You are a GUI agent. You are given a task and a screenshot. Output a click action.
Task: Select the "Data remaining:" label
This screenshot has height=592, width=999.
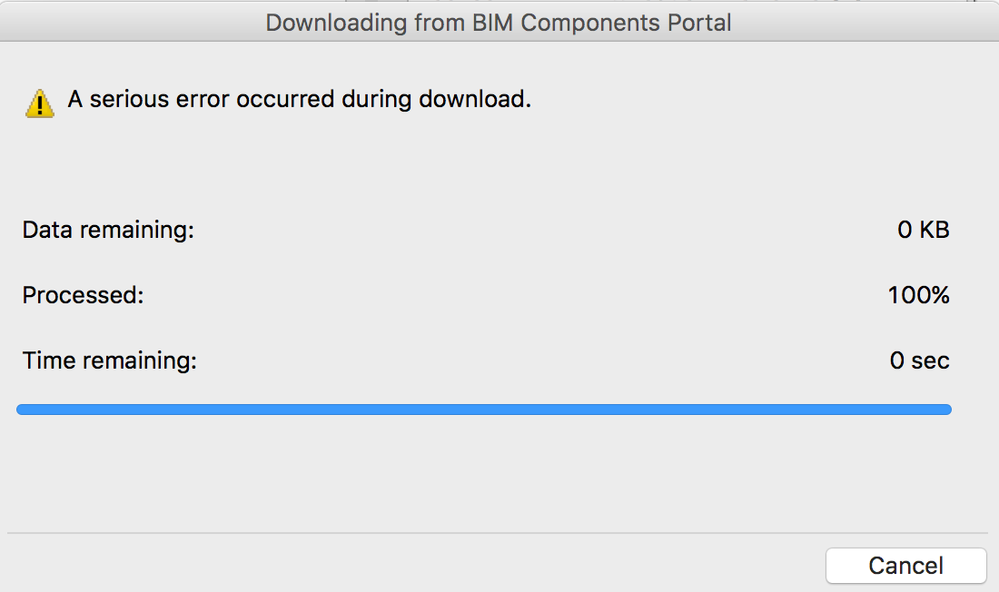108,230
